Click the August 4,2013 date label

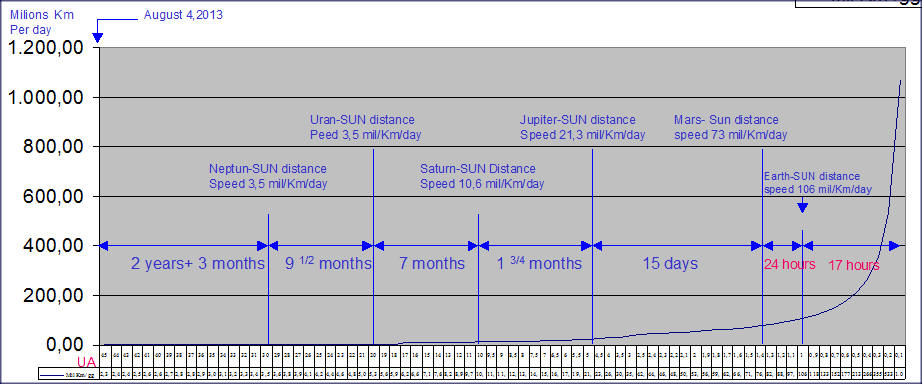pos(183,15)
